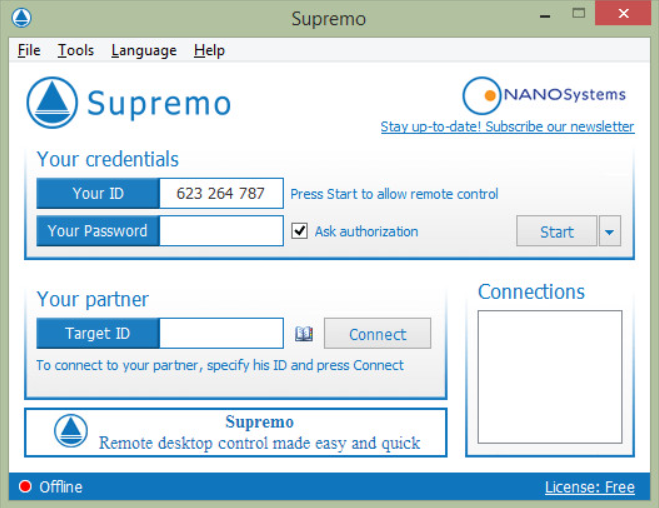This screenshot has width=659, height=508.
Task: Open the Help menu
Action: 209,50
